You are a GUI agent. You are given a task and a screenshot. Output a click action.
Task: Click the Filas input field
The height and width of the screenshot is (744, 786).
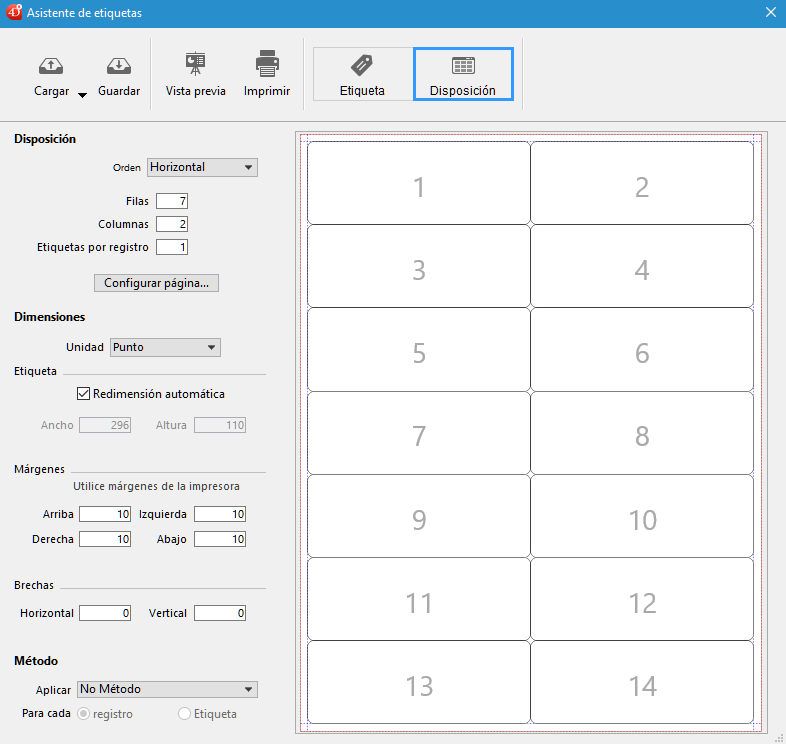point(172,201)
